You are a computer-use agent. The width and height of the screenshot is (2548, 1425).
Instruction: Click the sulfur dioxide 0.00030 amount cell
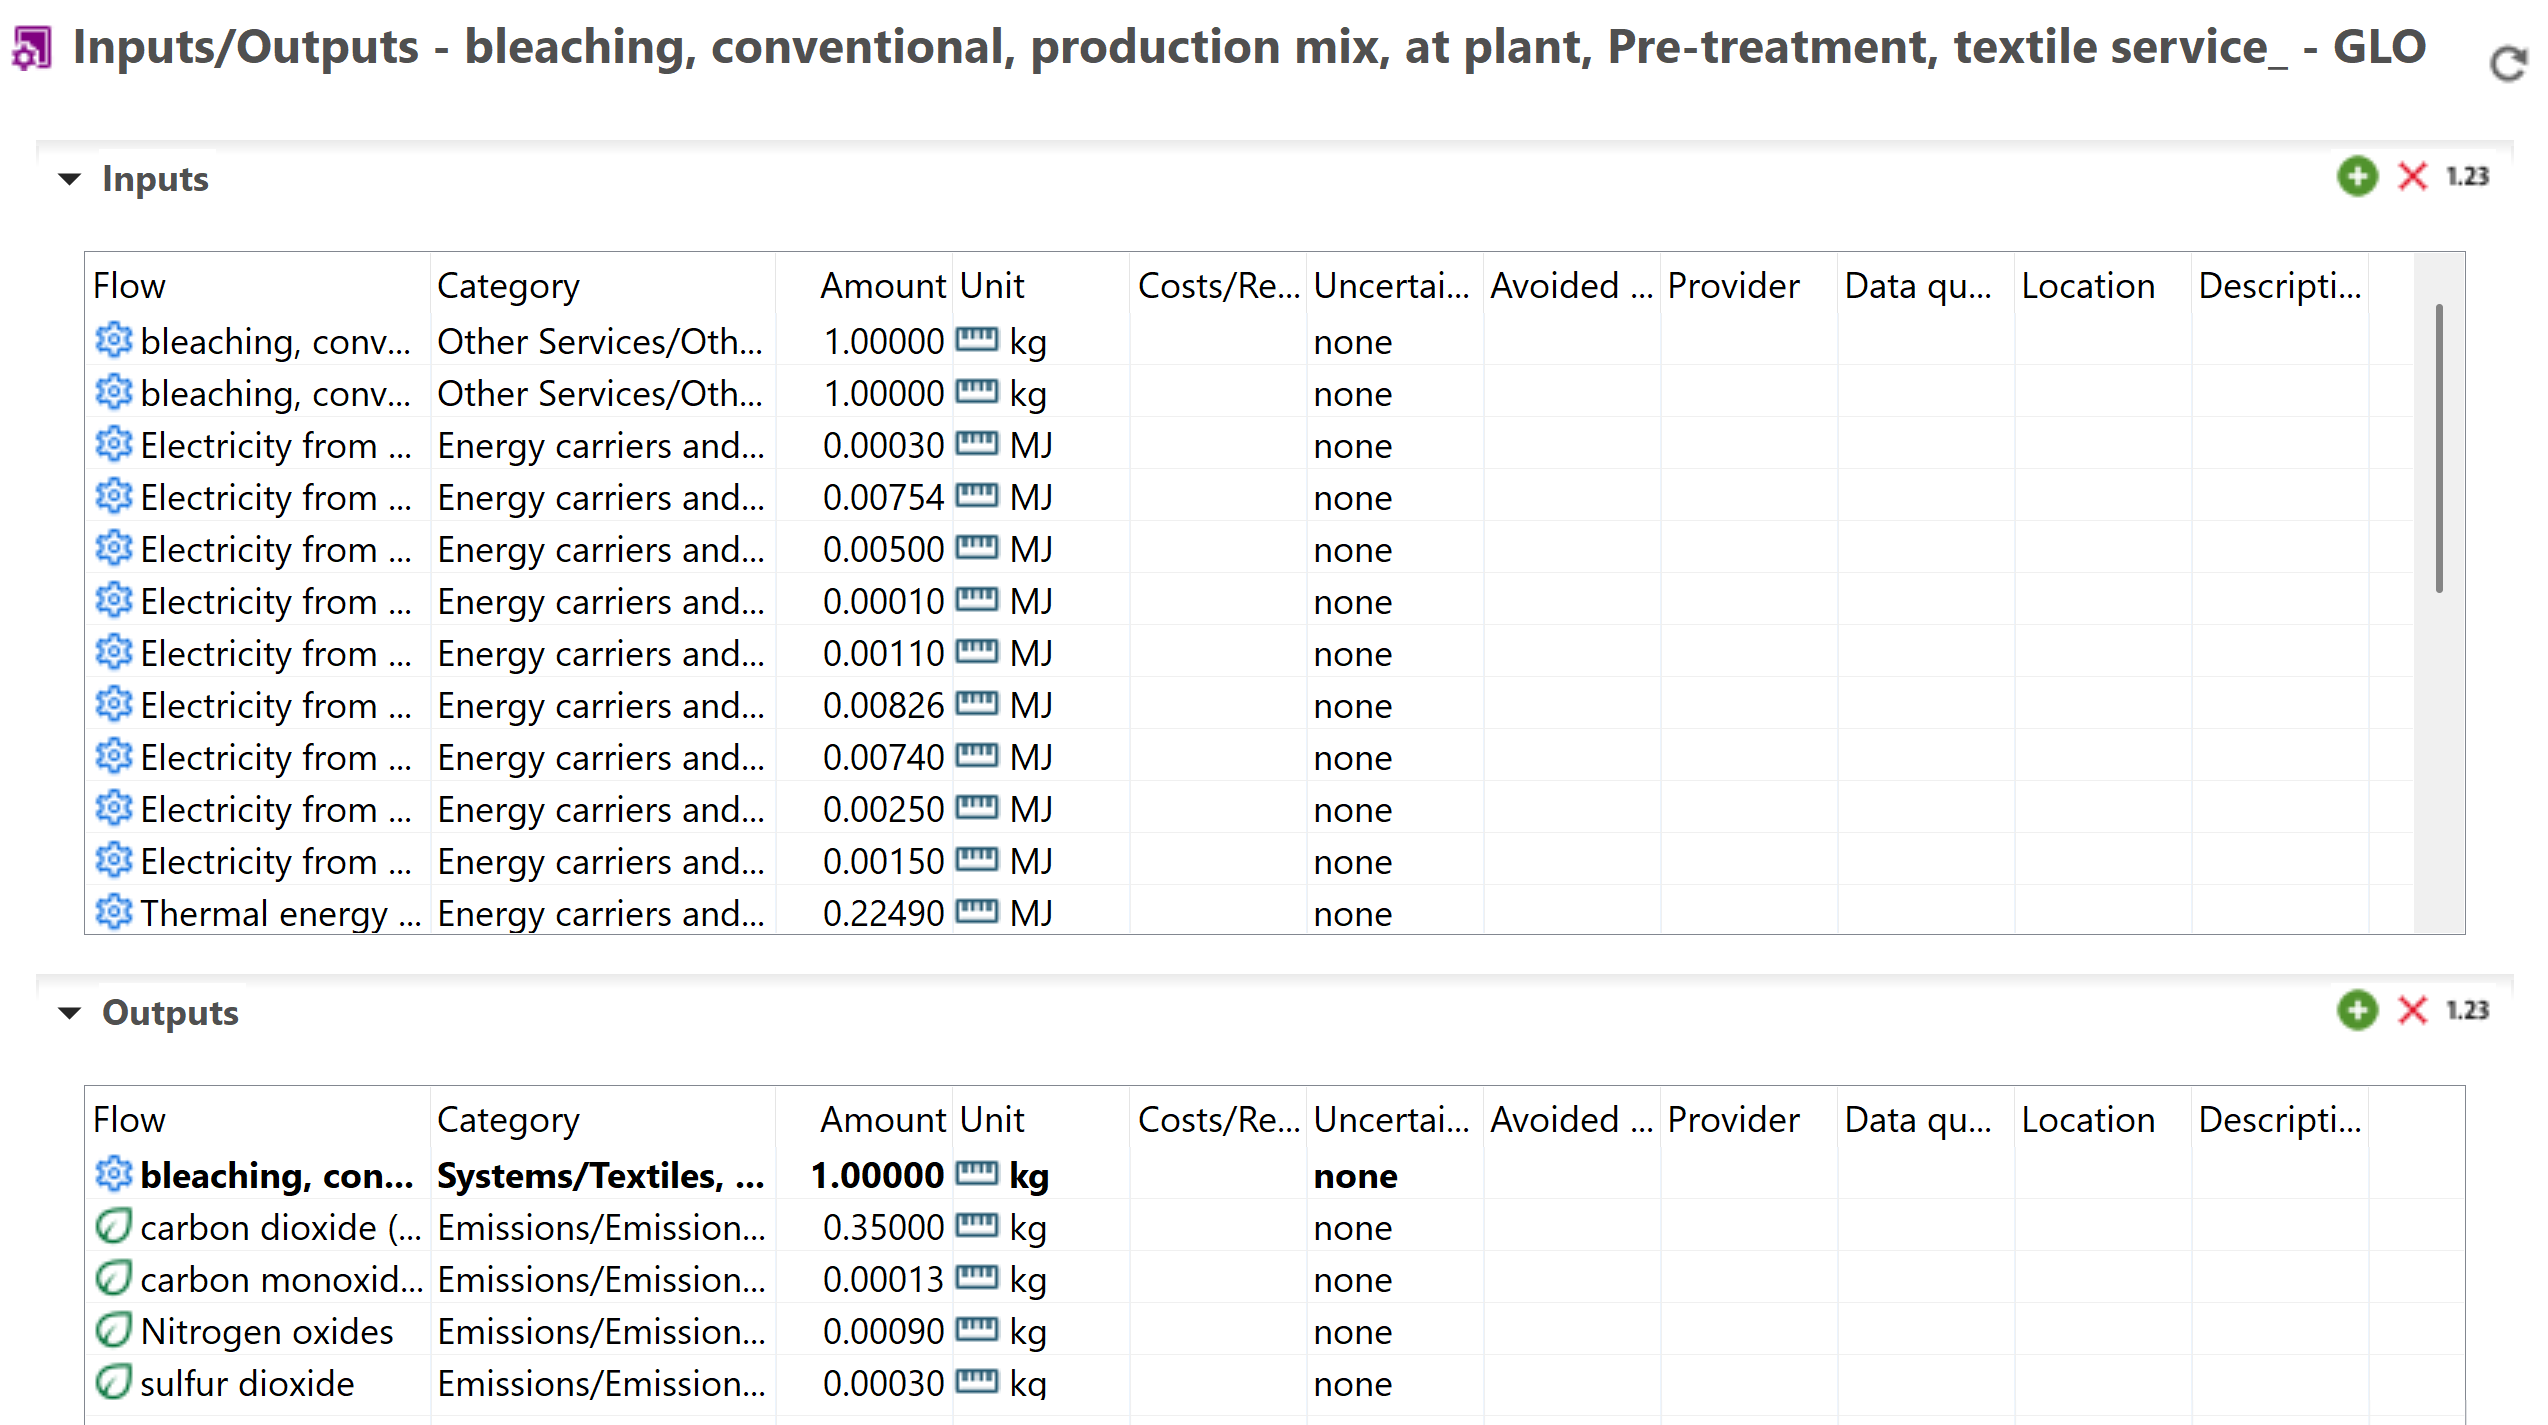tap(882, 1384)
